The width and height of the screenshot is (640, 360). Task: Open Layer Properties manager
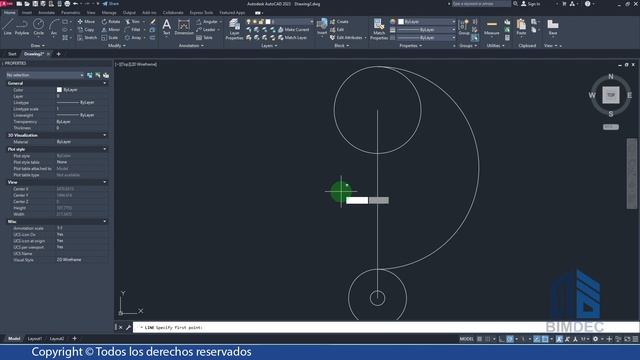click(x=234, y=29)
